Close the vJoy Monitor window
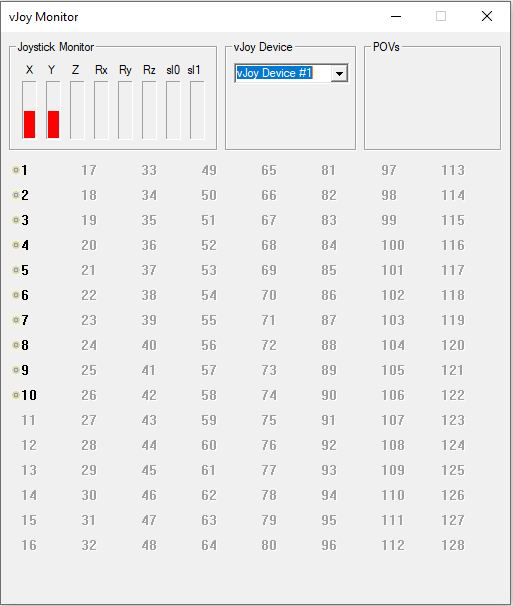Image resolution: width=513 pixels, height=606 pixels. (487, 16)
